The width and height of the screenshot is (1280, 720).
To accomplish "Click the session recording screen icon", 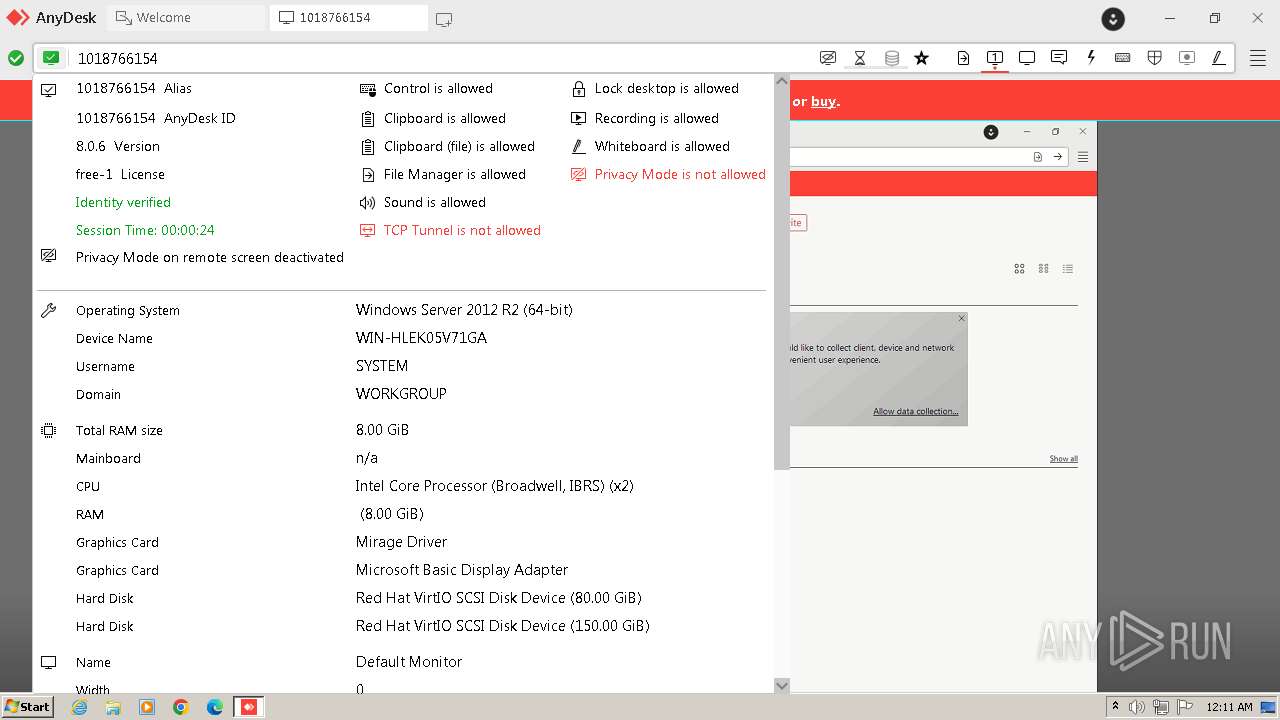I will click(x=1187, y=58).
